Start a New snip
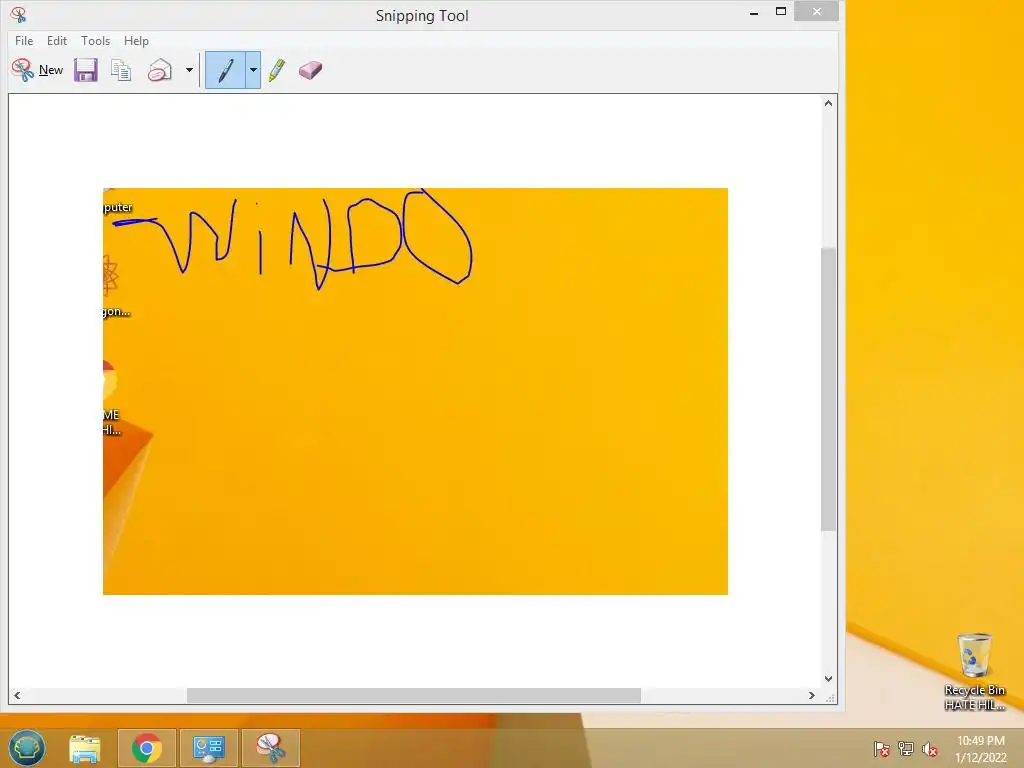 click(38, 70)
